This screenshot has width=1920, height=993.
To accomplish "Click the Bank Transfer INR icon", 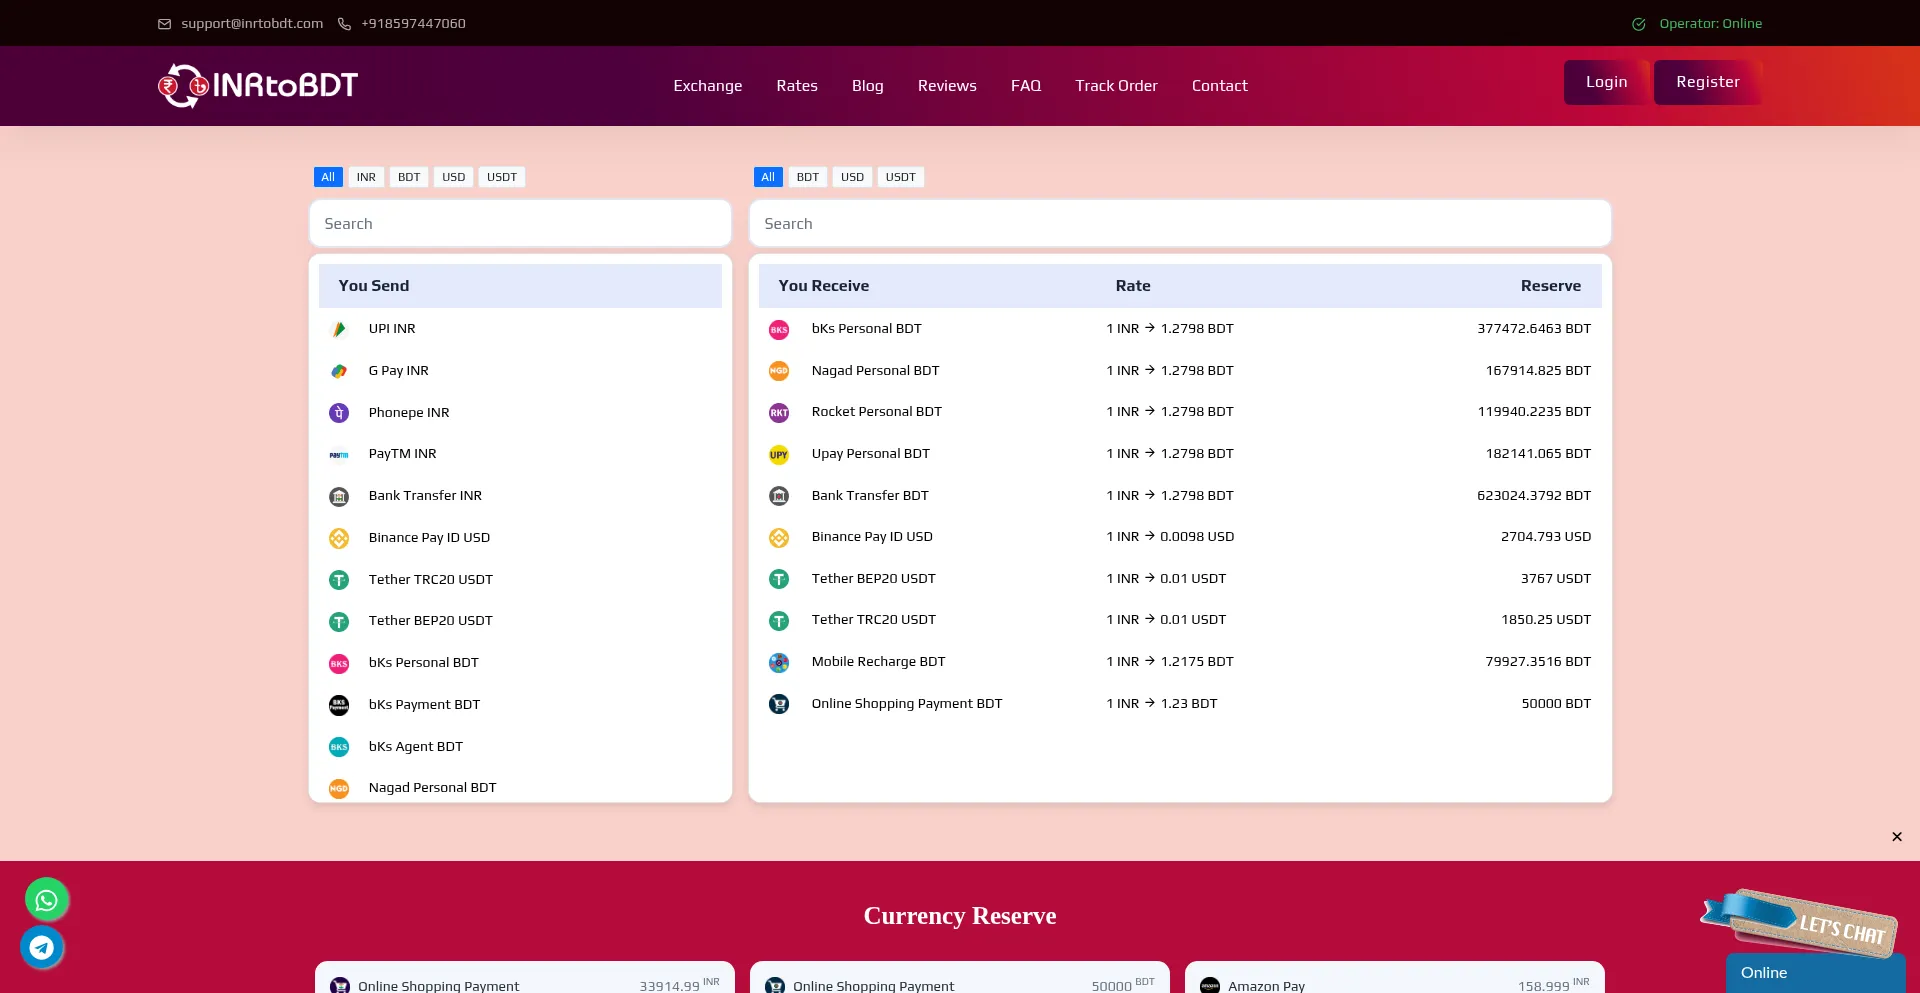I will tap(339, 496).
